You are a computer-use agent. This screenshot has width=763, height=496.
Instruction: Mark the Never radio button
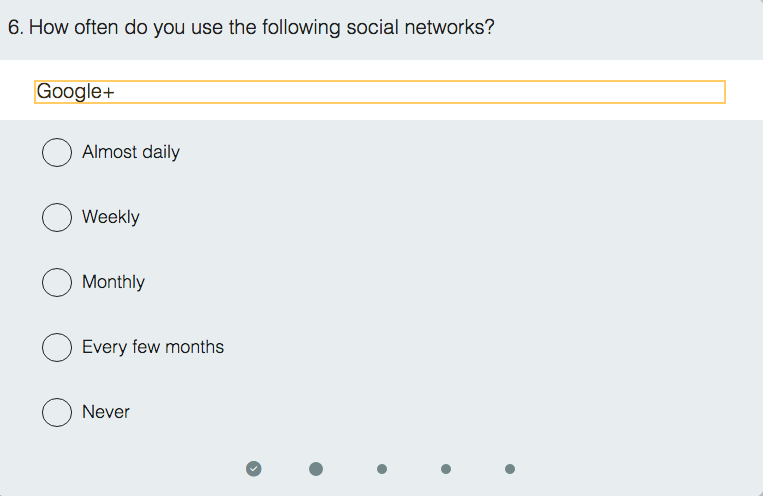point(57,412)
